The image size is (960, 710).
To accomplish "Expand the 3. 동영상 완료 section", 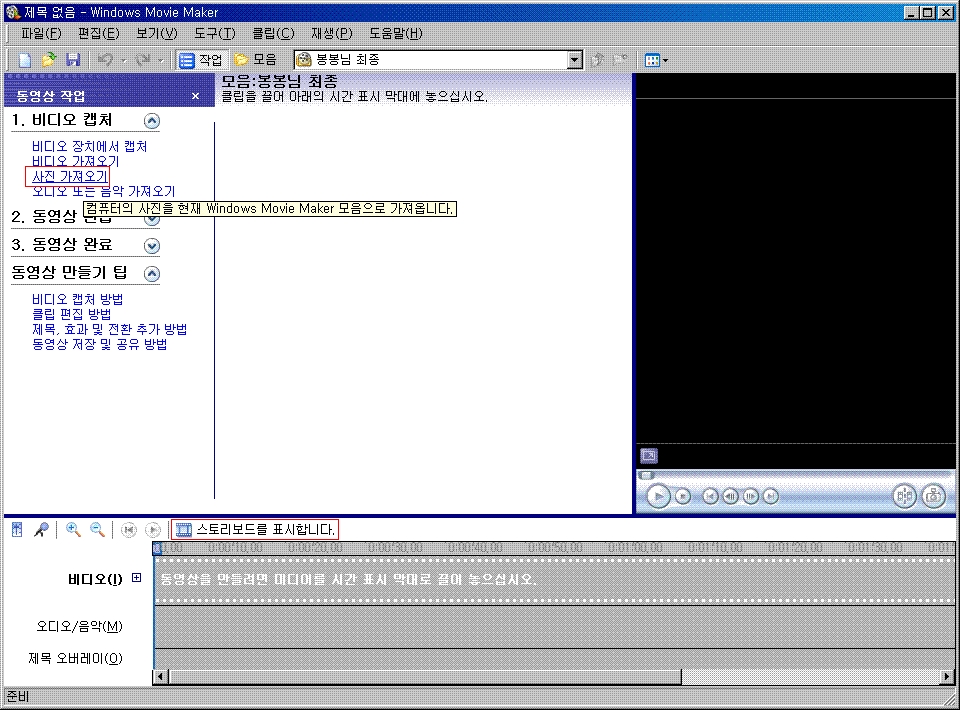I will [152, 246].
